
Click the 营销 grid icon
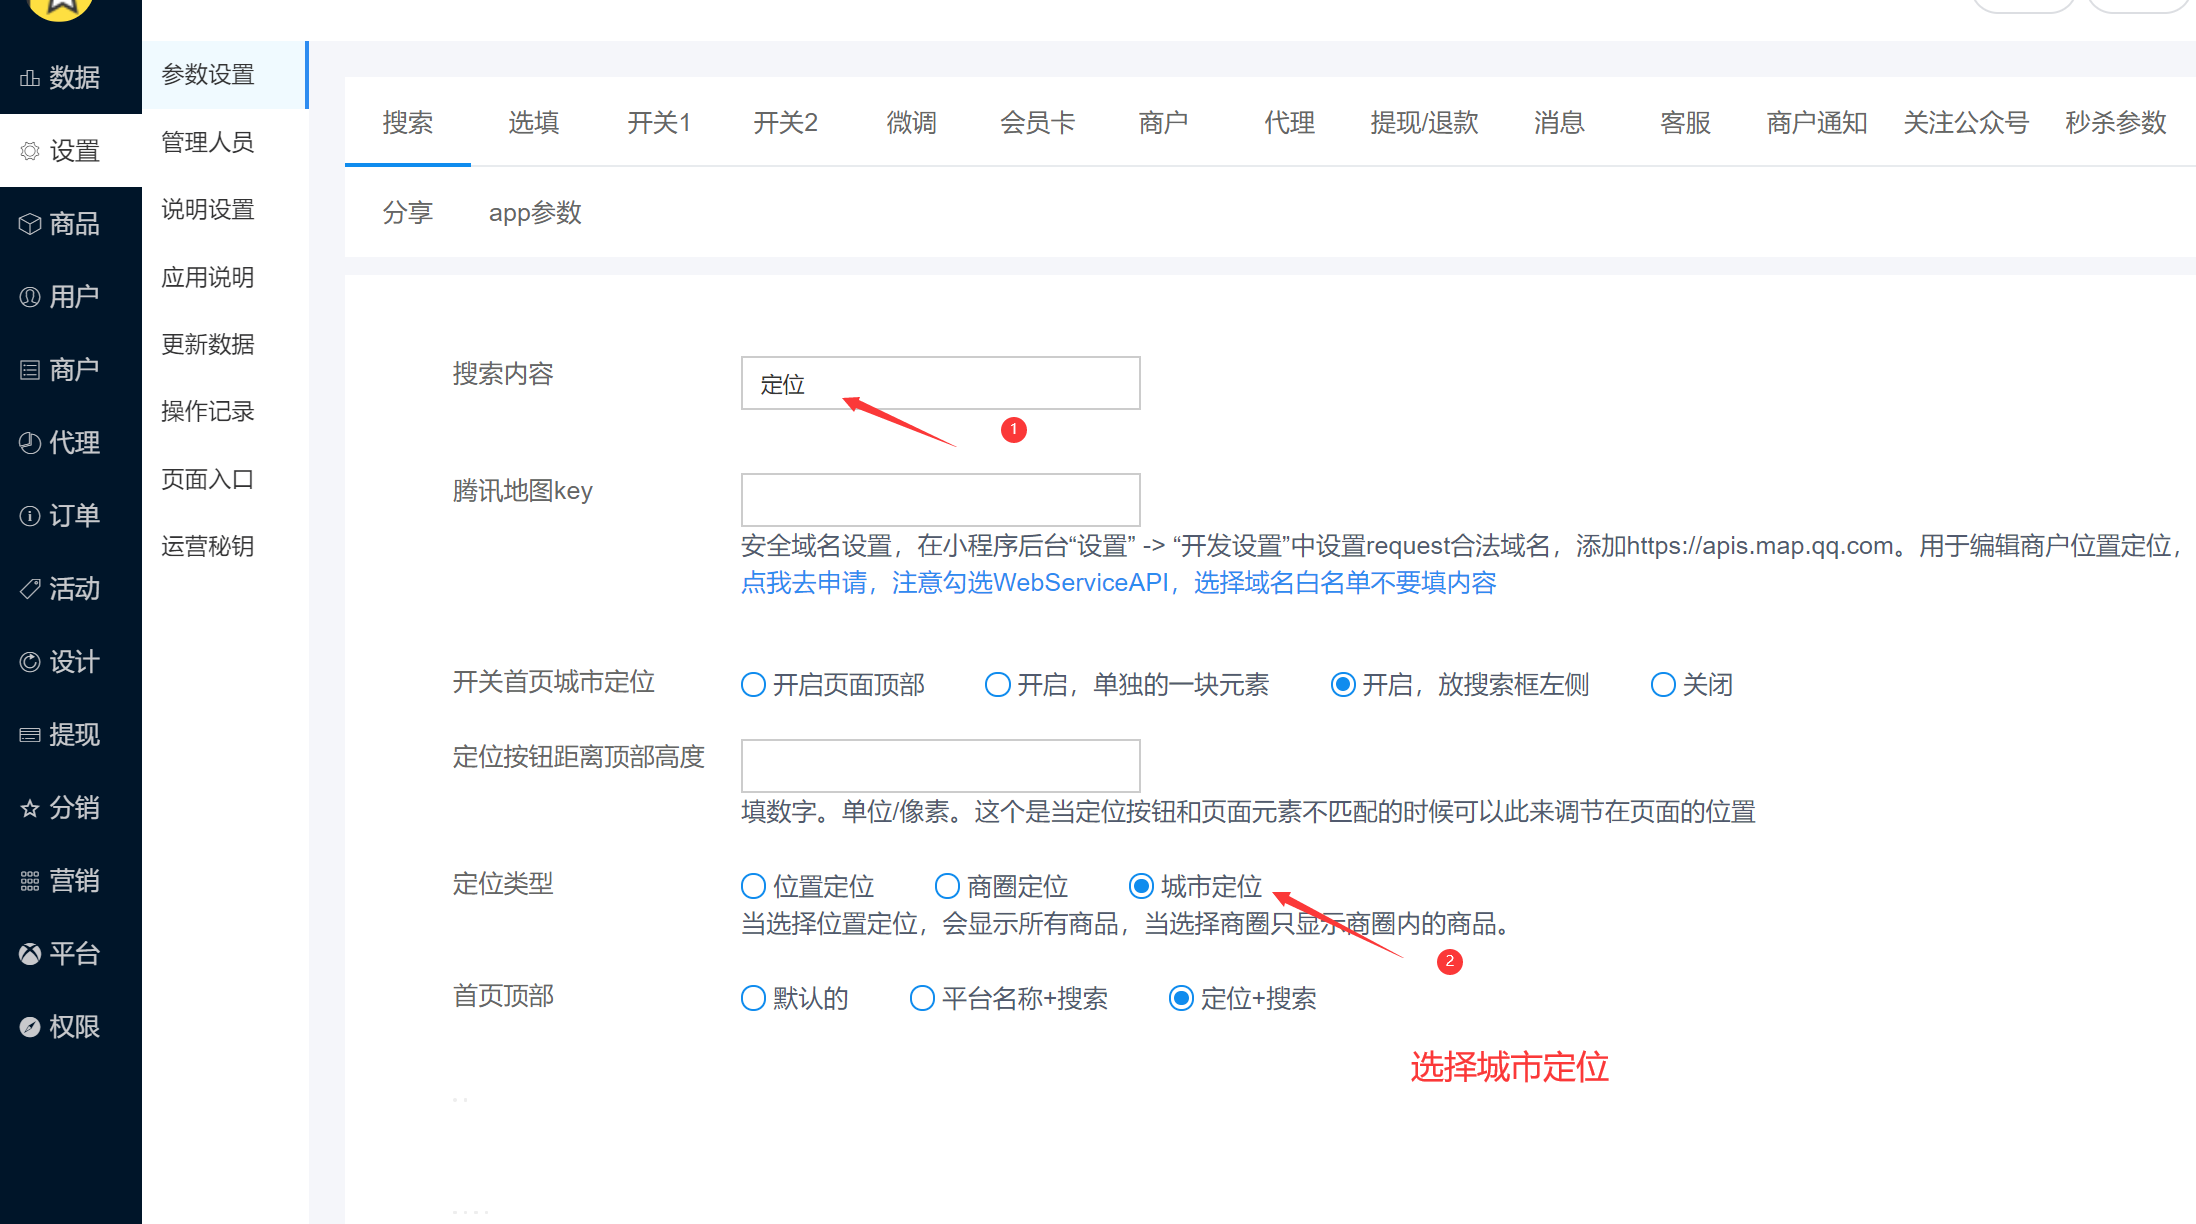(x=30, y=881)
